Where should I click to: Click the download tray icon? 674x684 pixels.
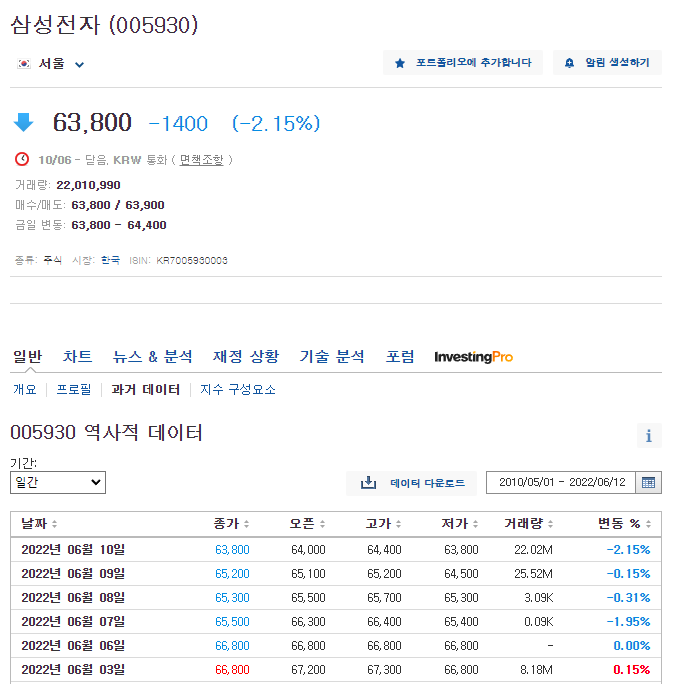tap(368, 482)
